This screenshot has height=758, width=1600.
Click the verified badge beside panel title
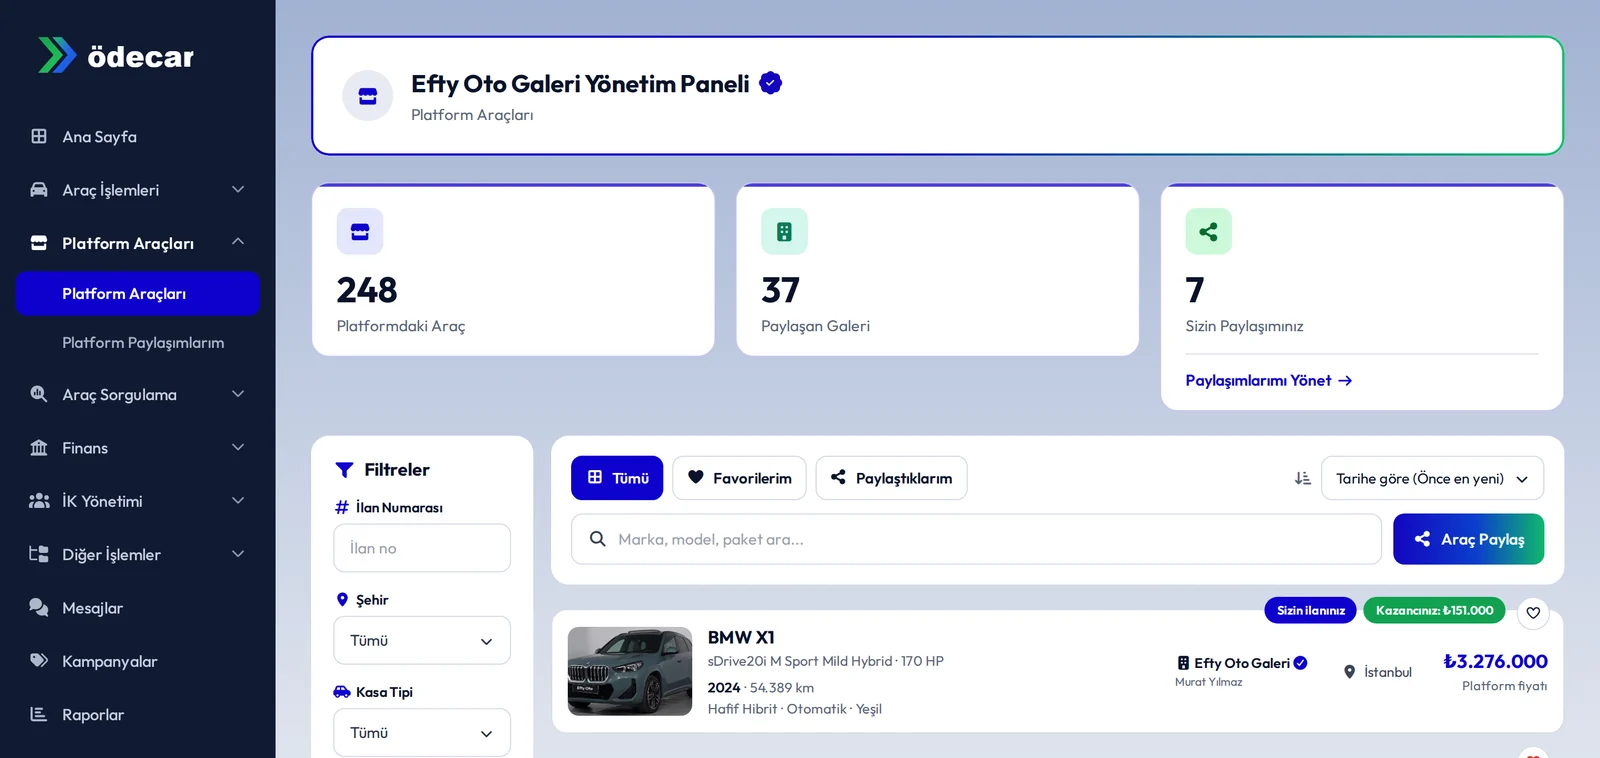click(x=770, y=83)
